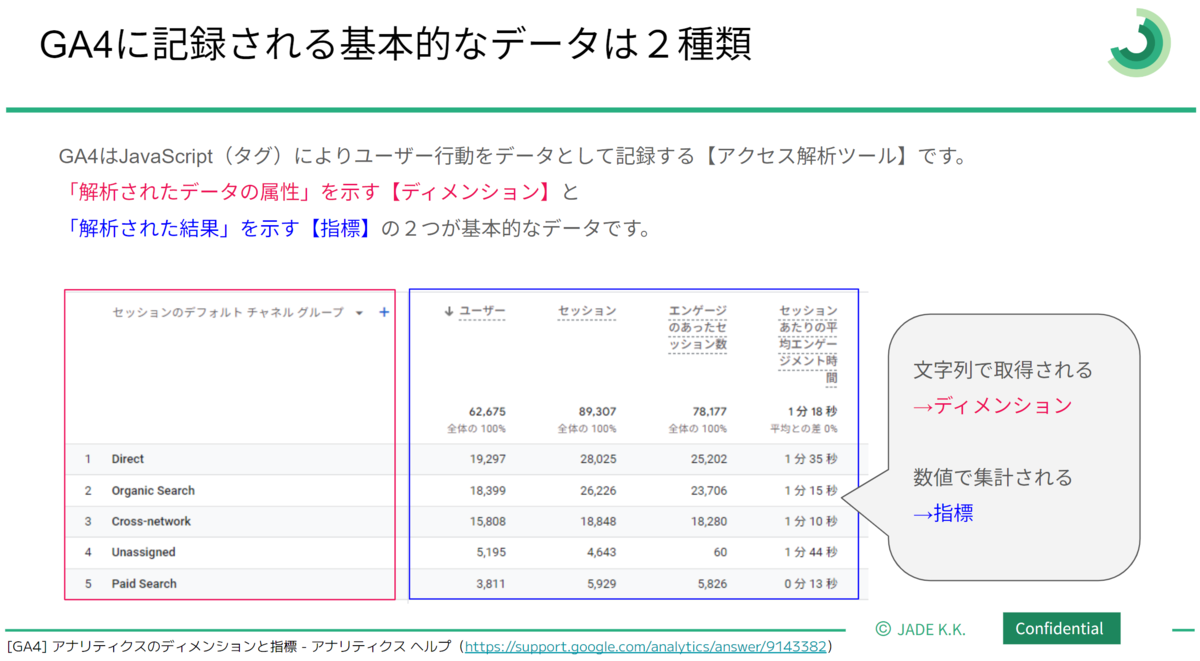The width and height of the screenshot is (1200, 661).
Task: Click Organic Search users value 18,399
Action: coord(488,491)
